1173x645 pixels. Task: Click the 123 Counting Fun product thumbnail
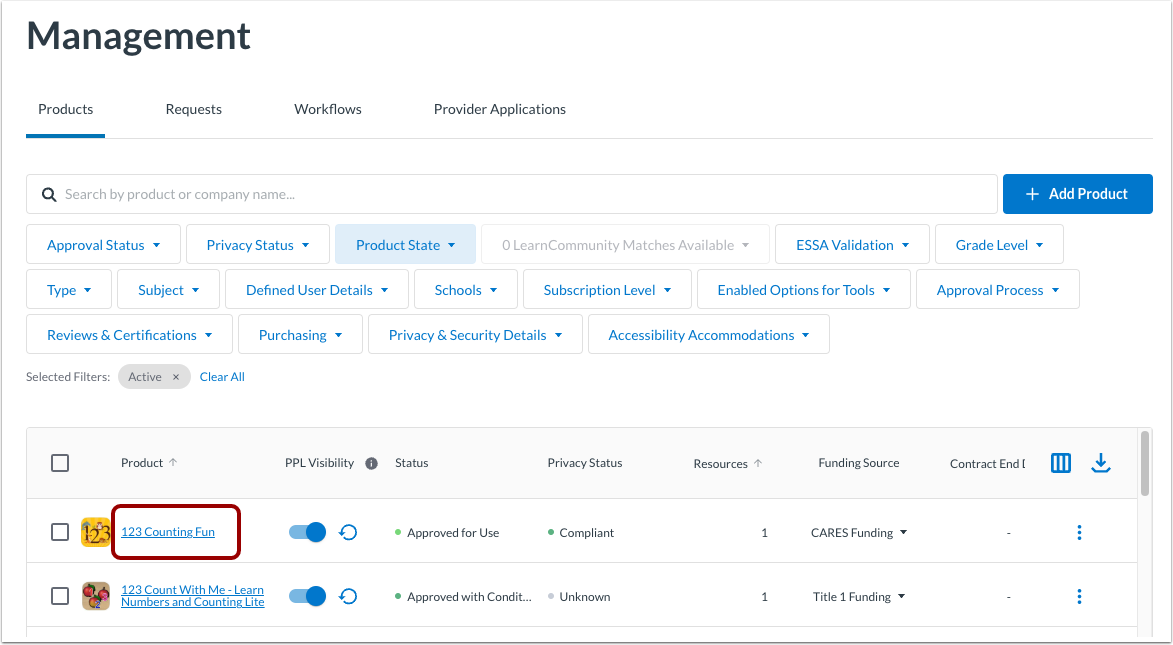95,532
